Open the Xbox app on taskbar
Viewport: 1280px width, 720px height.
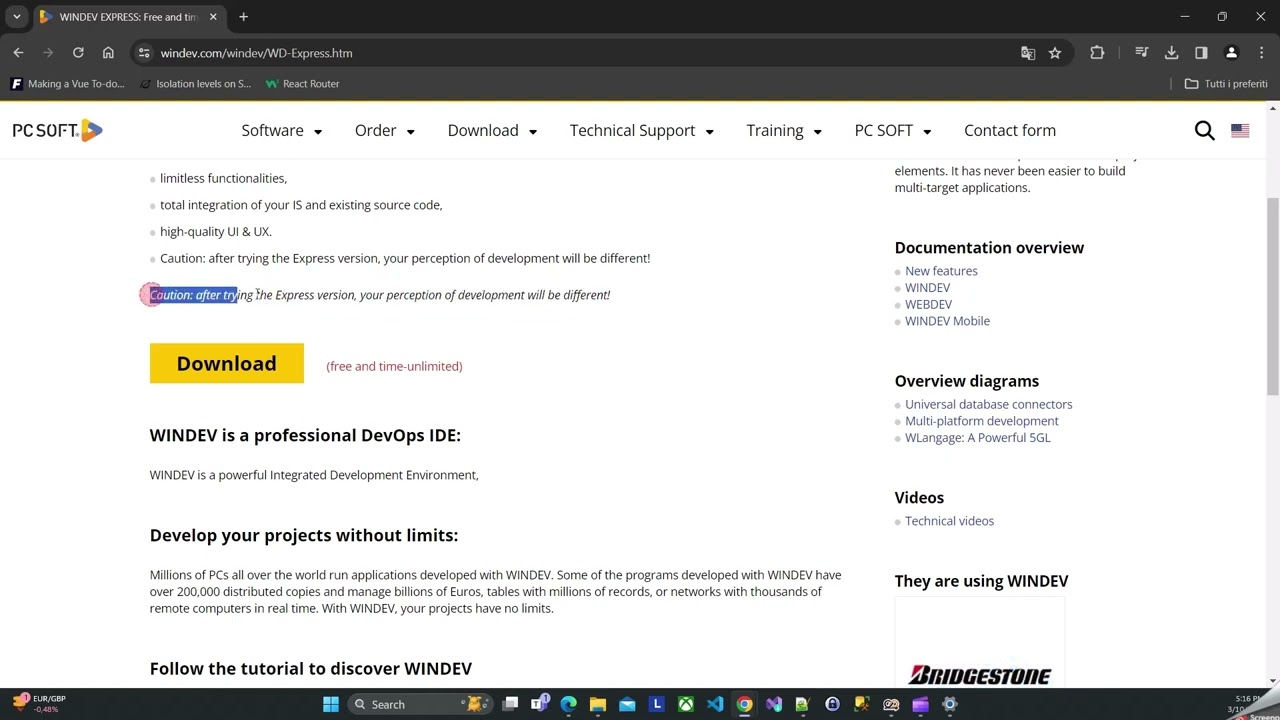686,704
